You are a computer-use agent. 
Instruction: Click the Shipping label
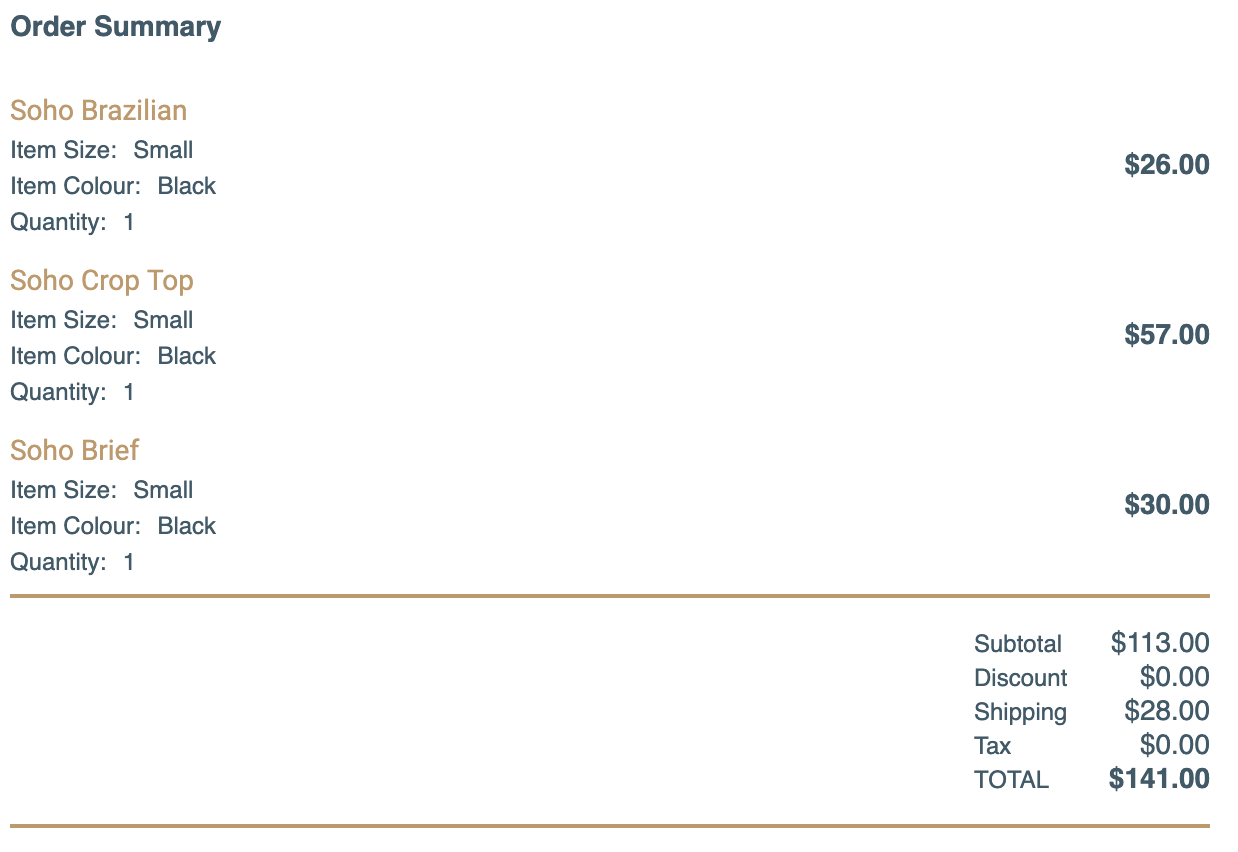pos(1020,712)
